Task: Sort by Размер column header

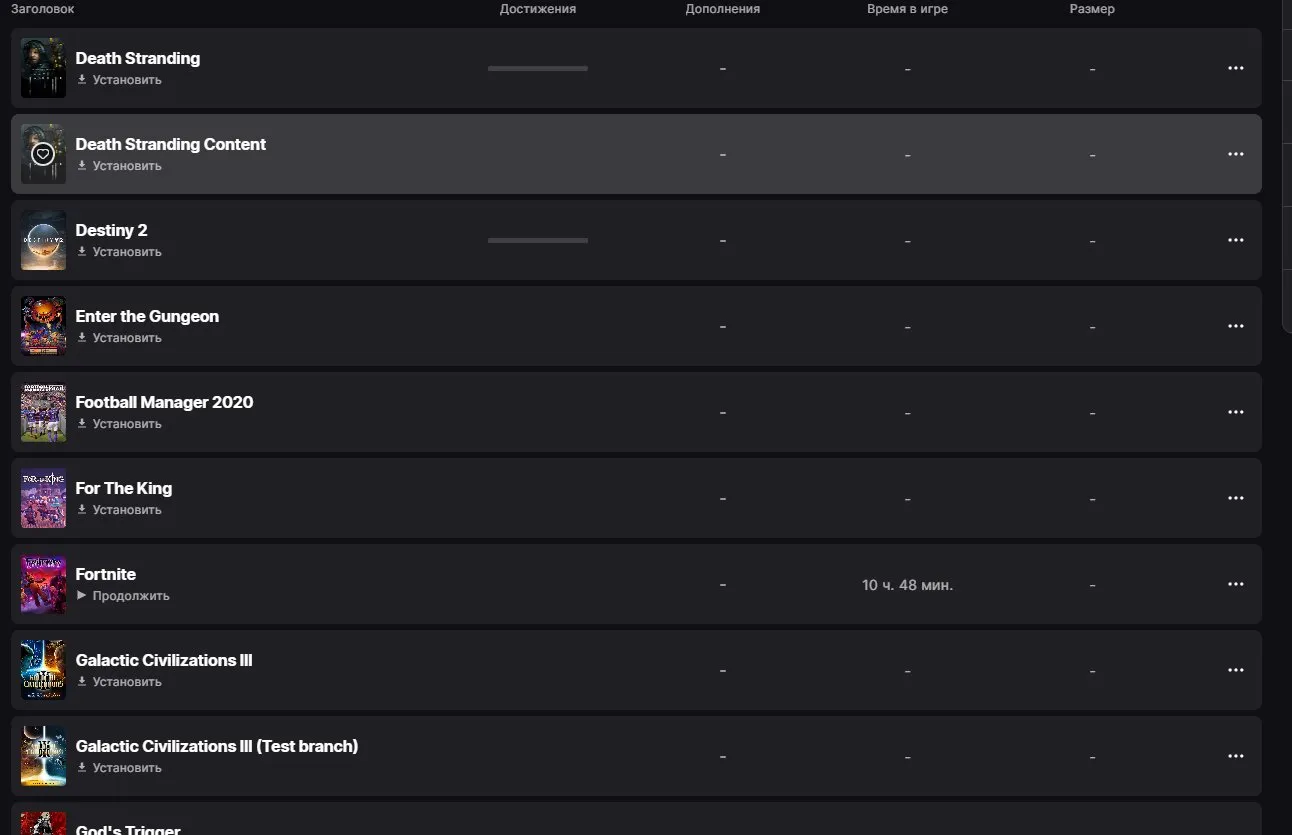Action: coord(1092,9)
